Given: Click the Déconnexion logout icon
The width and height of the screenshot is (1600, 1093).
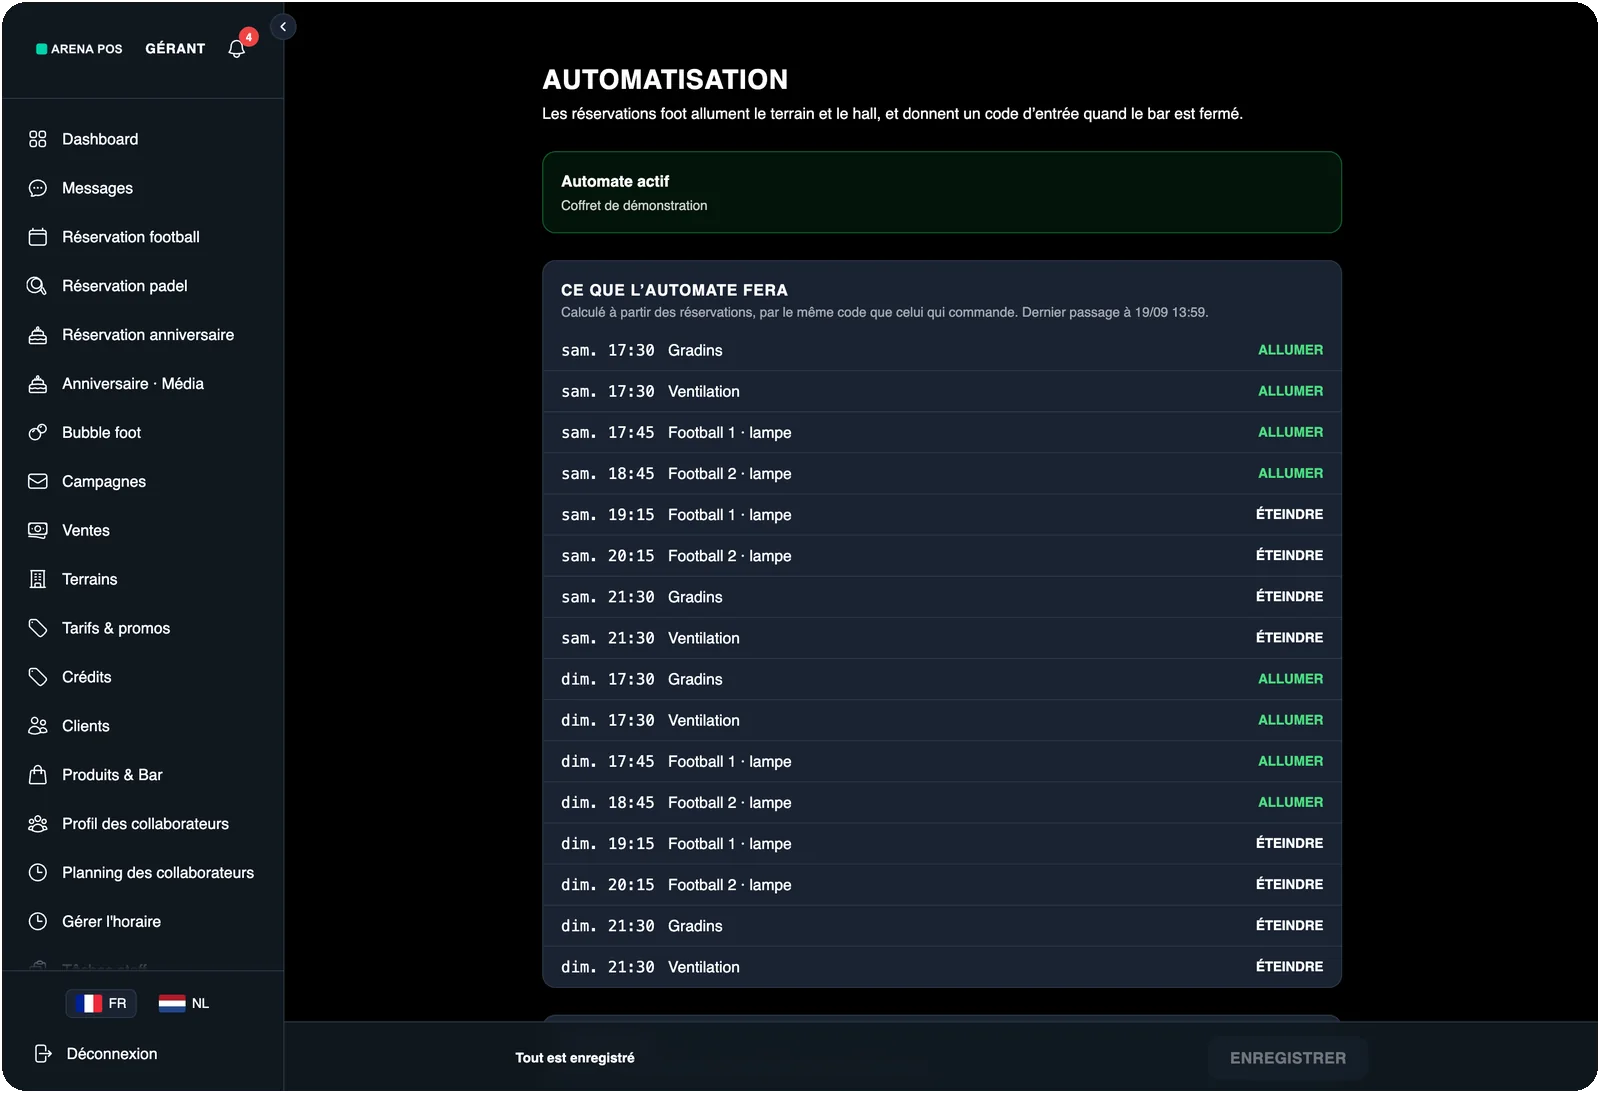Looking at the screenshot, I should point(43,1054).
